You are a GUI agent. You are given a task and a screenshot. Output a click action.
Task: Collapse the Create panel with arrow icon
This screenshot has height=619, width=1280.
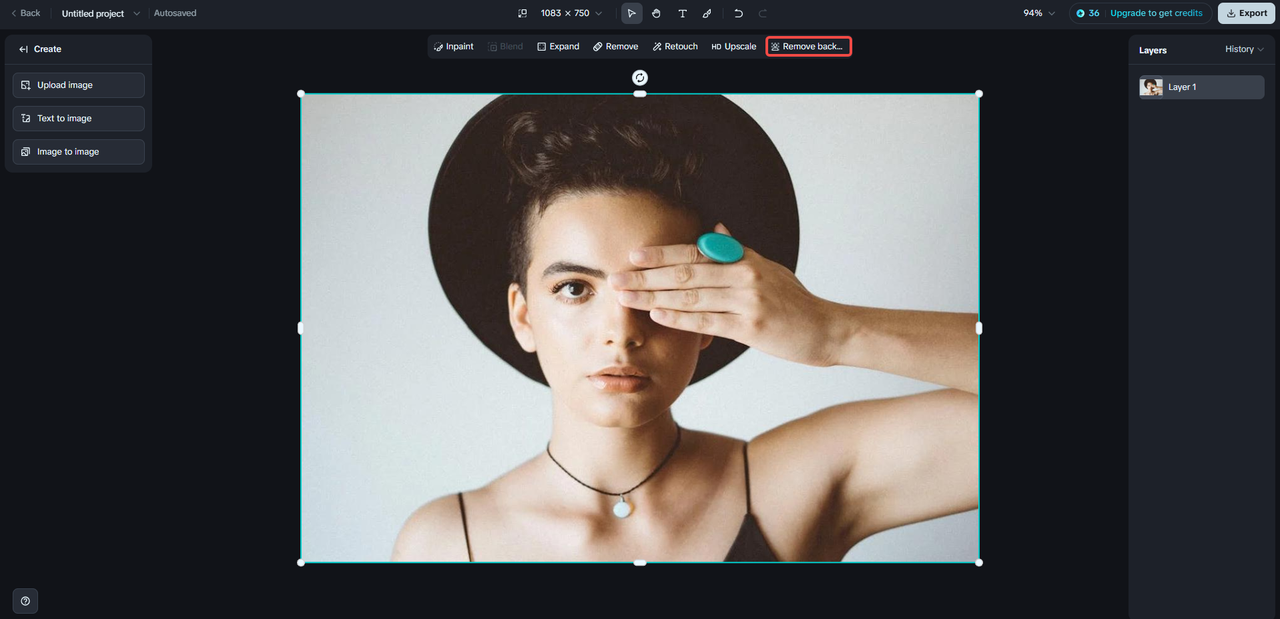click(x=24, y=49)
